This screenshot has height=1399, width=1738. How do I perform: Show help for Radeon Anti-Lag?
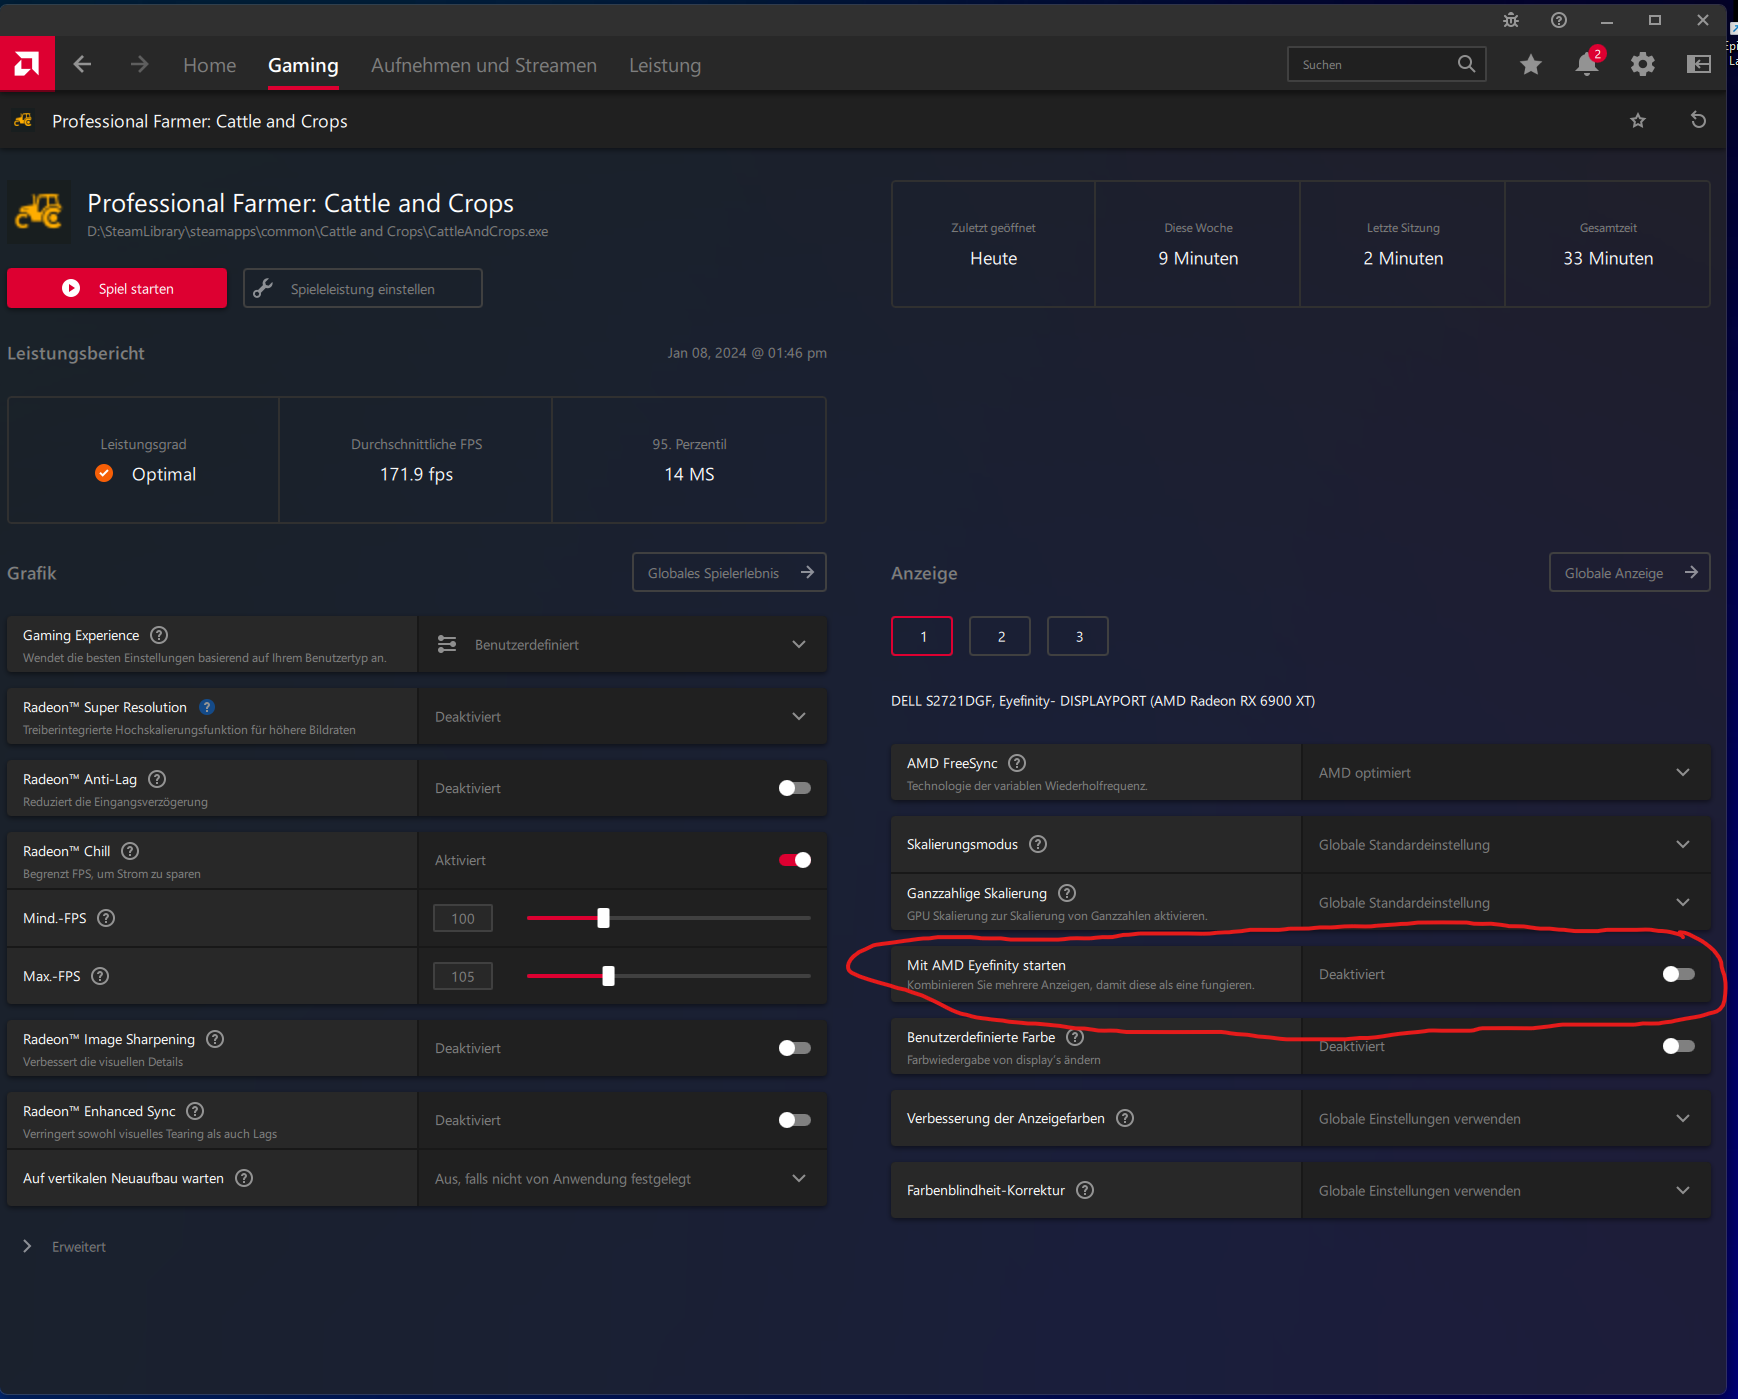pos(157,779)
